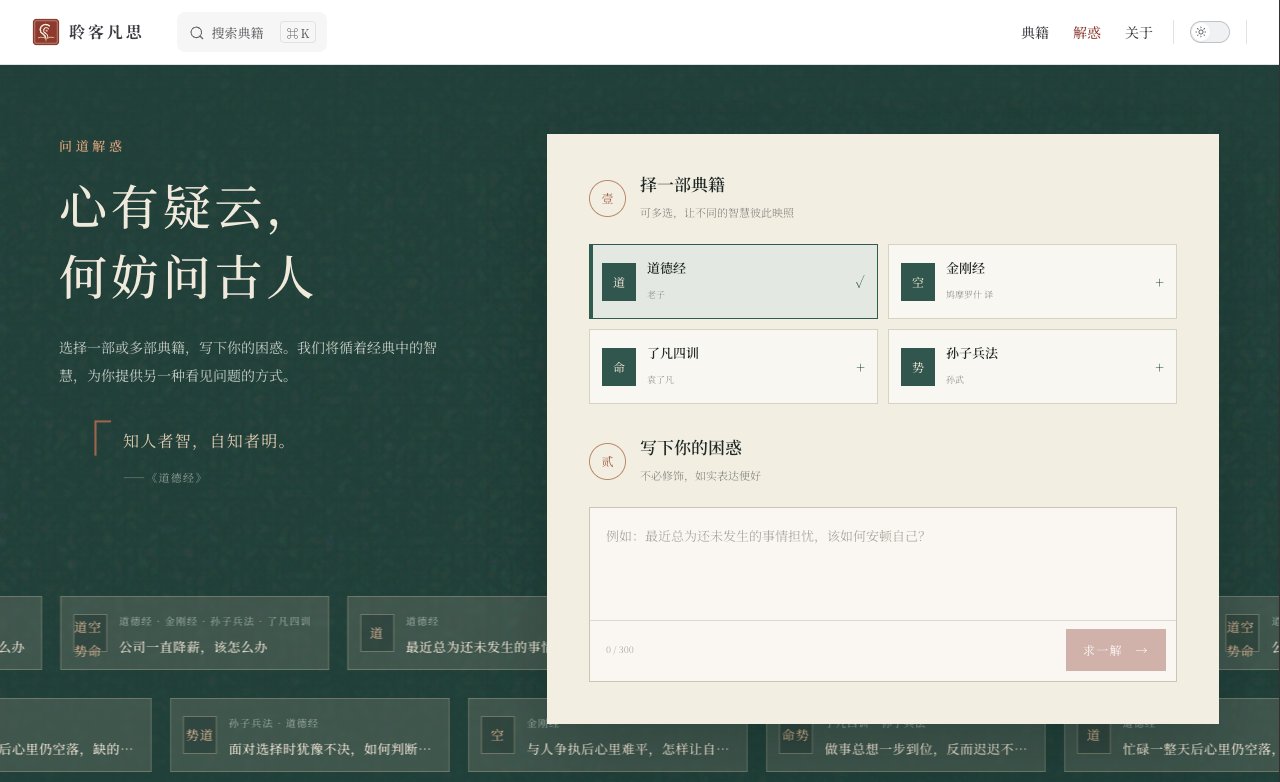Click the 择一部典籍 step heading
This screenshot has width=1280, height=782.
point(682,184)
